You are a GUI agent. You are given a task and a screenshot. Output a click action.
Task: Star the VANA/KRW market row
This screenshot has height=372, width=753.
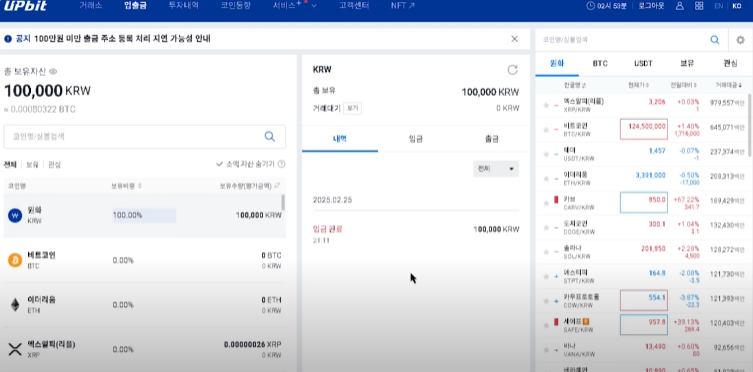(546, 350)
